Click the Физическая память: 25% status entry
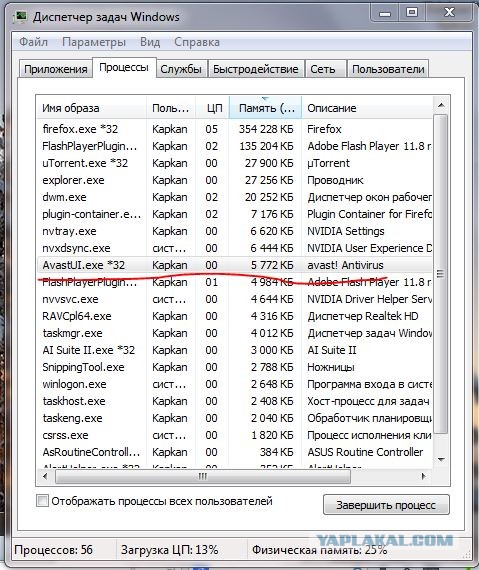479x570 pixels. click(x=319, y=549)
